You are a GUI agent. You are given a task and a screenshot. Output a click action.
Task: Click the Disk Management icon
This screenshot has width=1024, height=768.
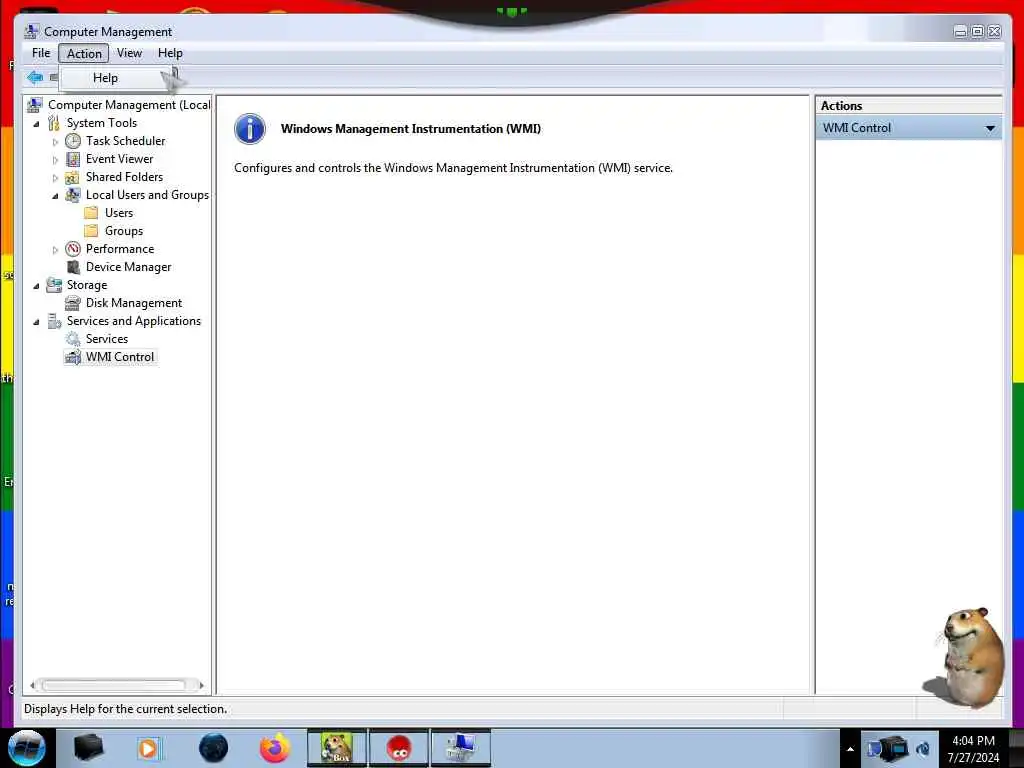coord(72,303)
